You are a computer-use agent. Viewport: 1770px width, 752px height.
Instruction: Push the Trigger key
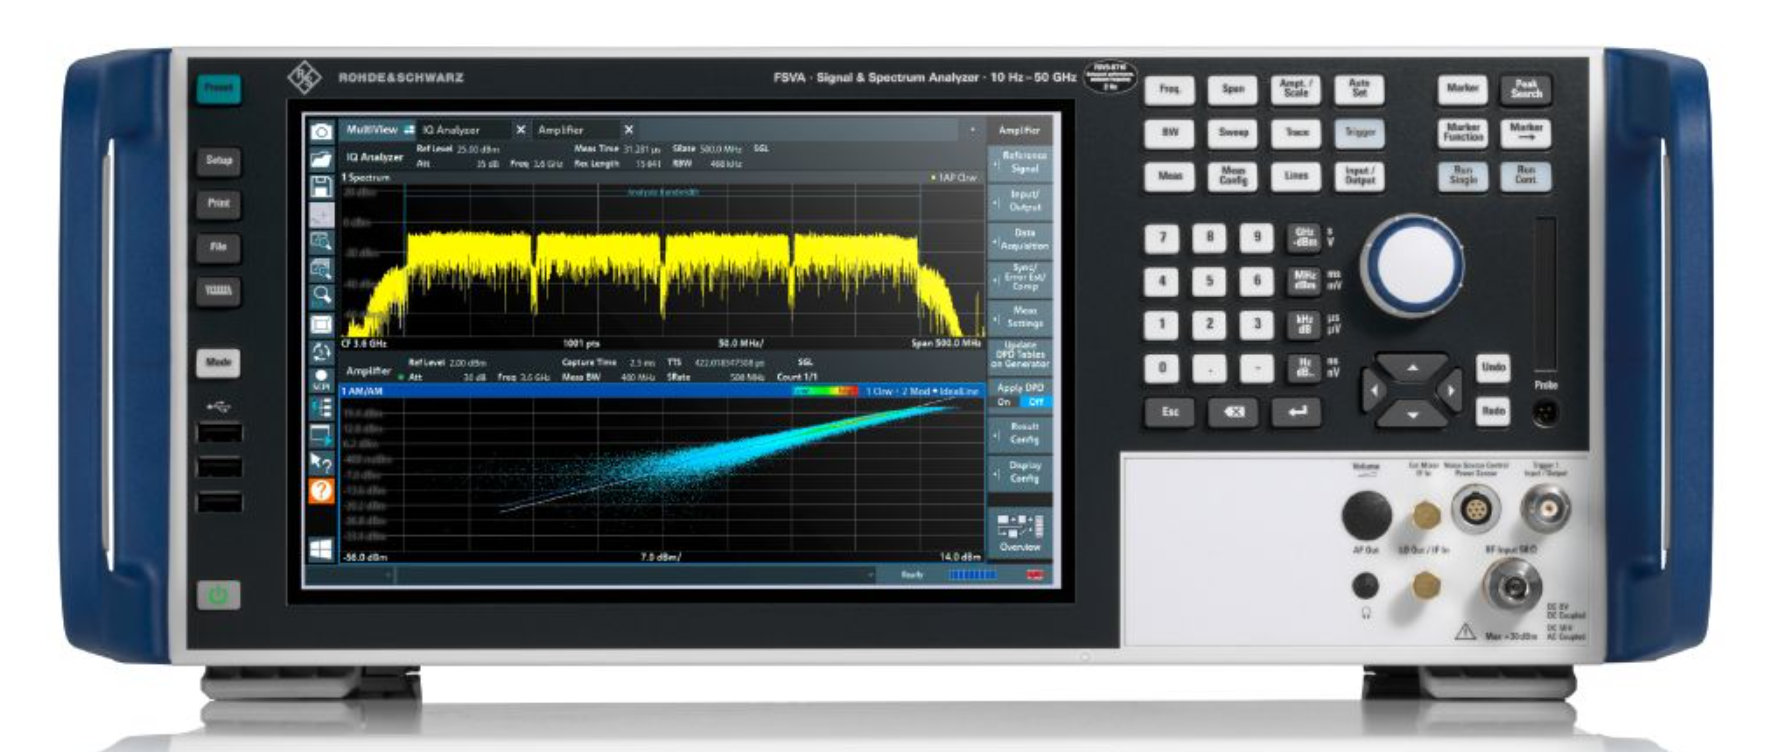1360,132
